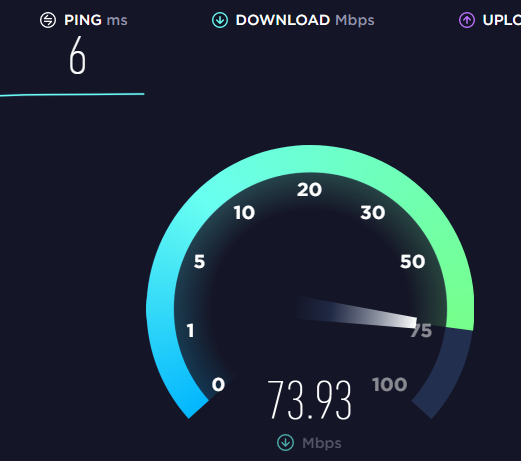
Task: Click the purple upload arrow icon
Action: [x=467, y=20]
